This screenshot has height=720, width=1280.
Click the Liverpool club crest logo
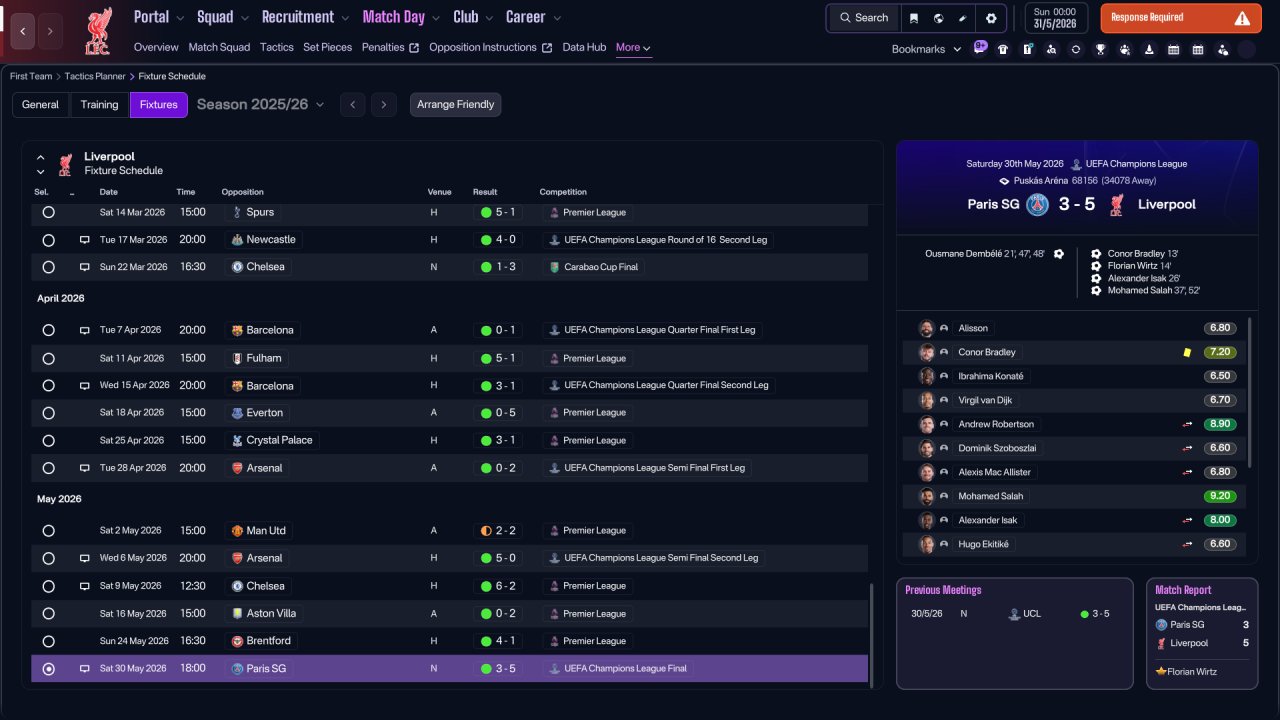98,30
